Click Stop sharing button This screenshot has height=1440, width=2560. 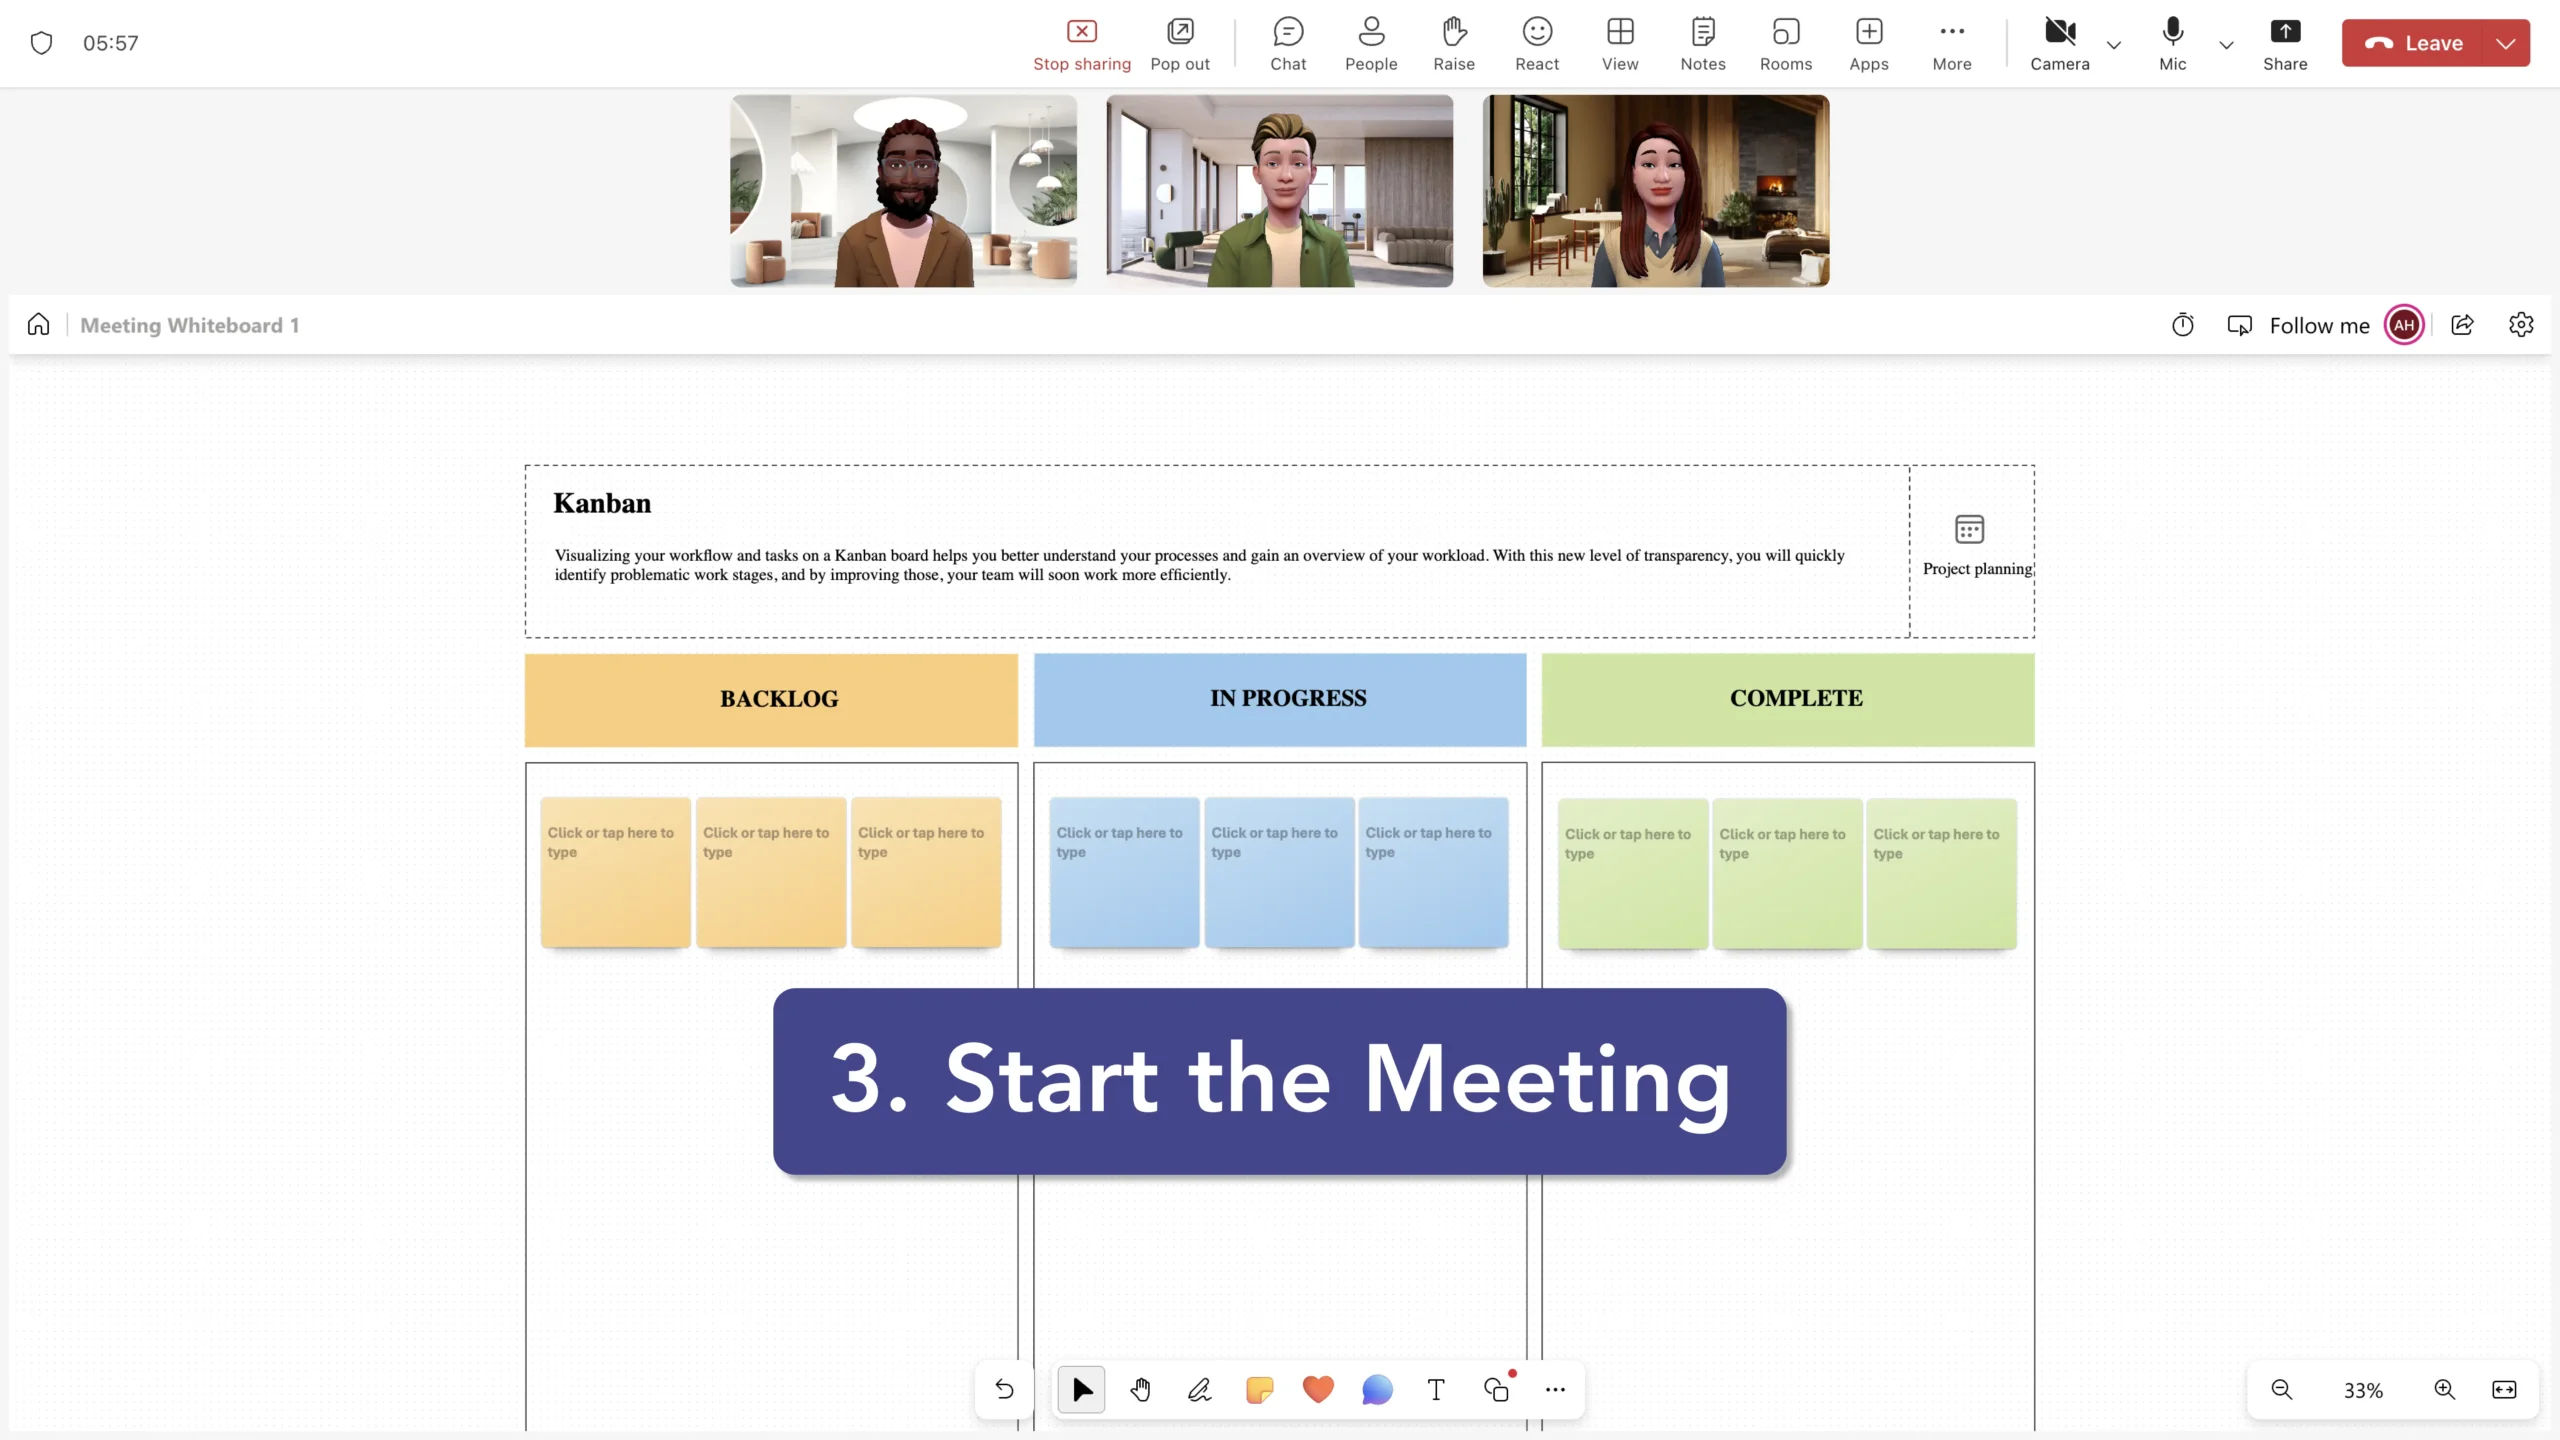(1082, 43)
